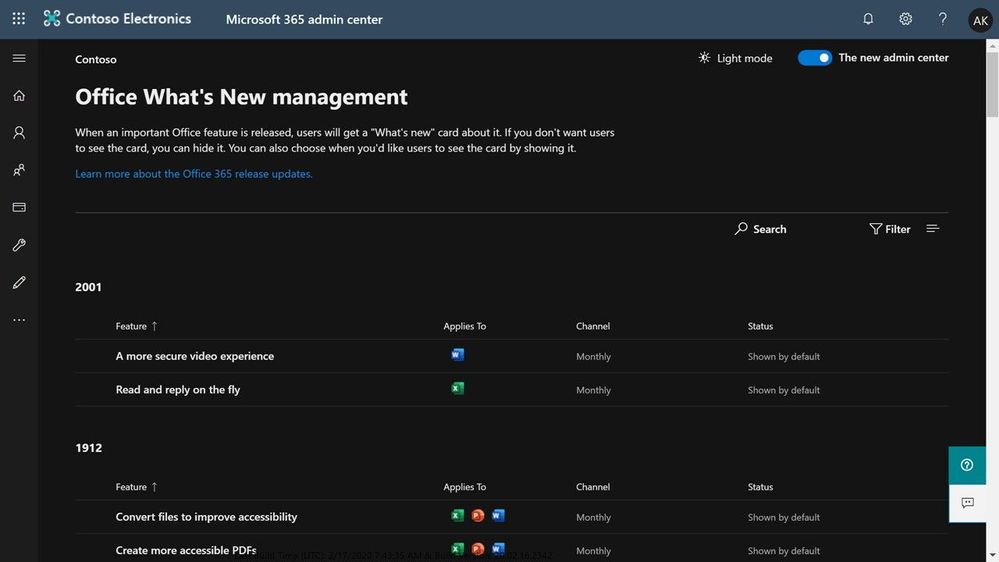Viewport: 999px width, 562px height.
Task: Click Applies To header in 2001 section
Action: [464, 326]
